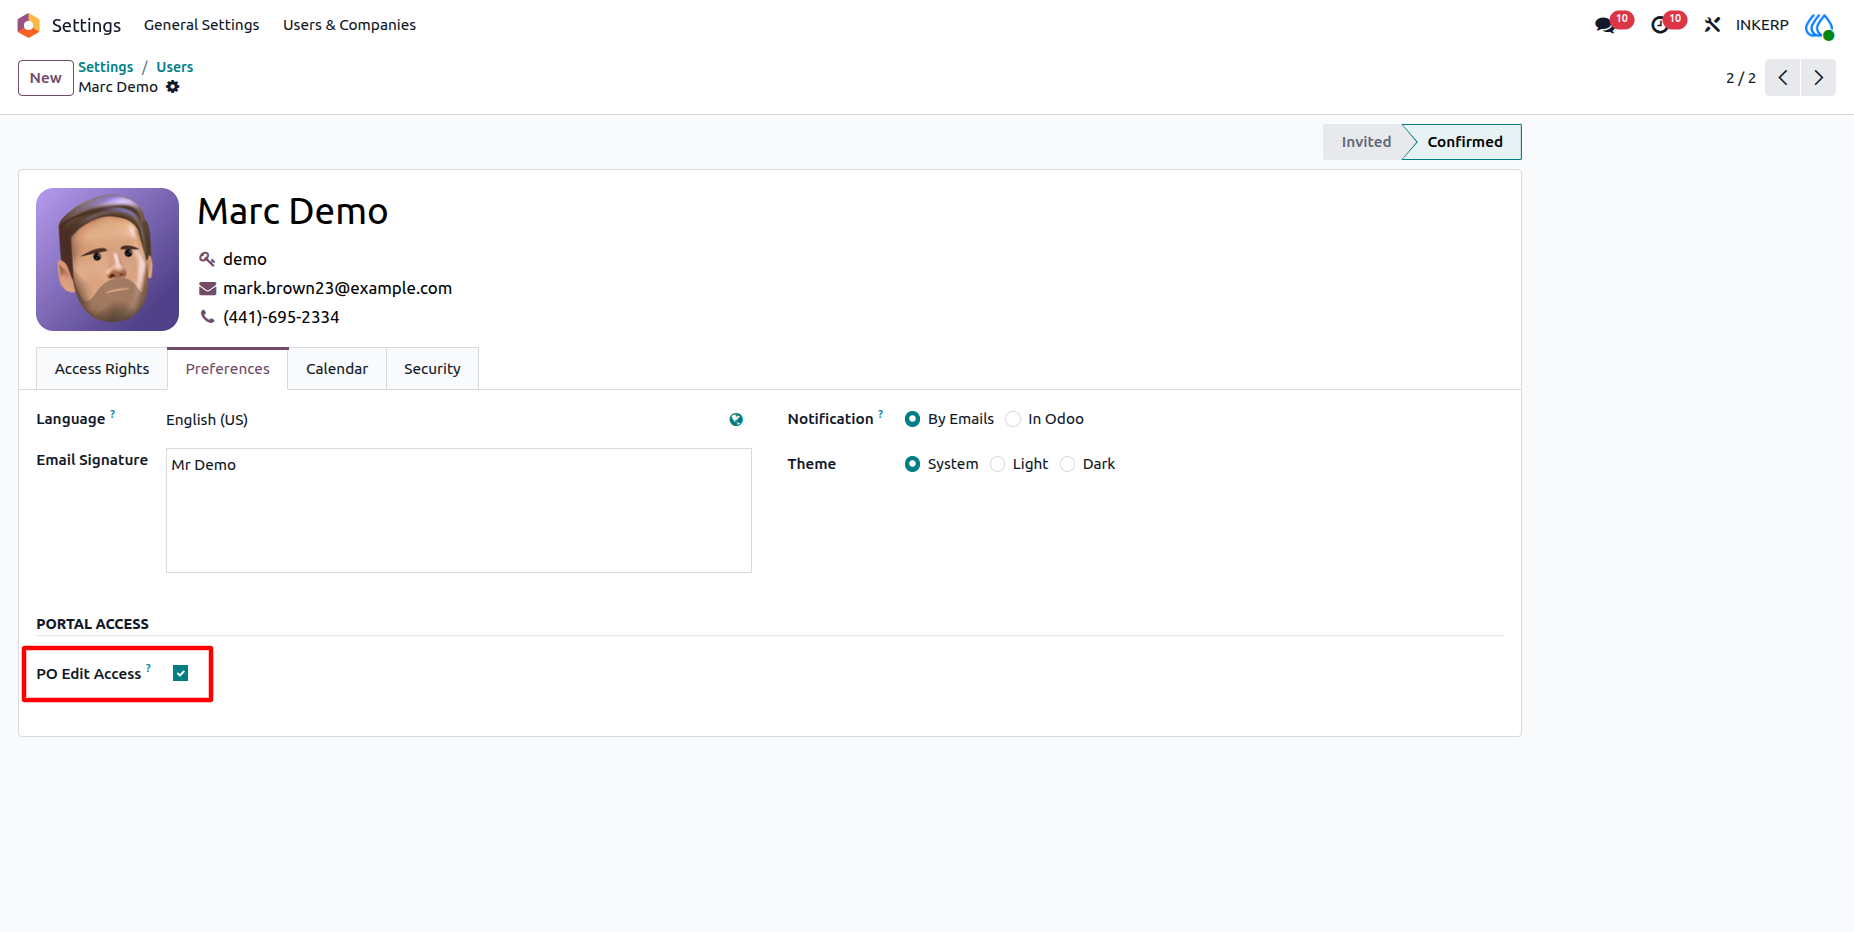Image resolution: width=1854 pixels, height=932 pixels.
Task: Click the 2 / 2 record pager counter
Action: (x=1741, y=78)
